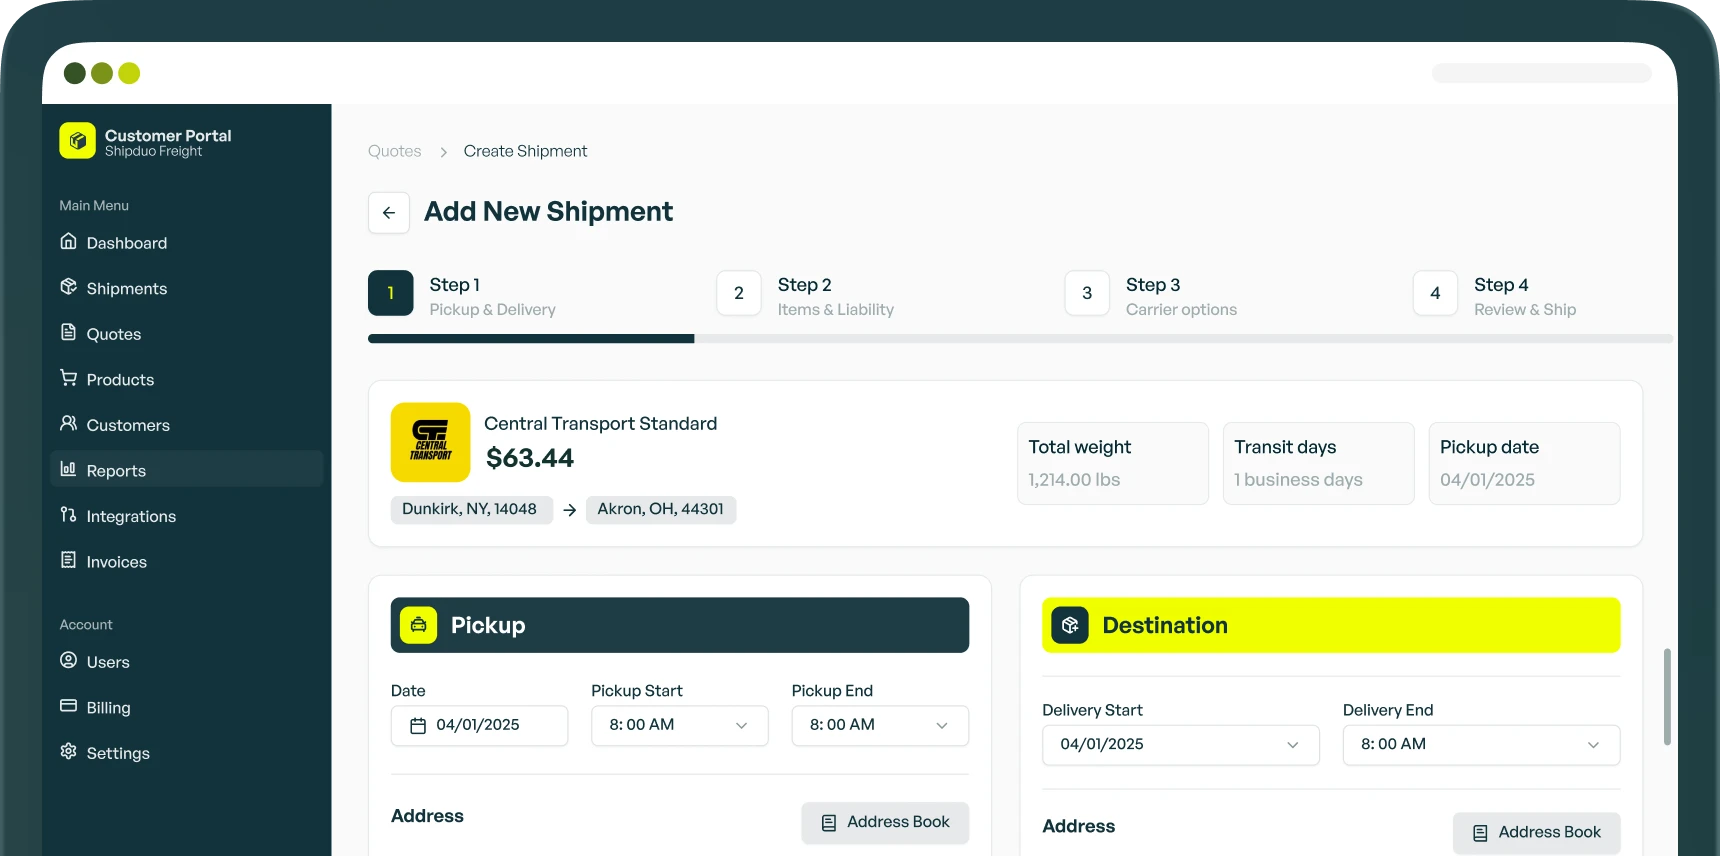This screenshot has height=856, width=1720.
Task: Expand the Delivery End time dropdown
Action: point(1480,745)
